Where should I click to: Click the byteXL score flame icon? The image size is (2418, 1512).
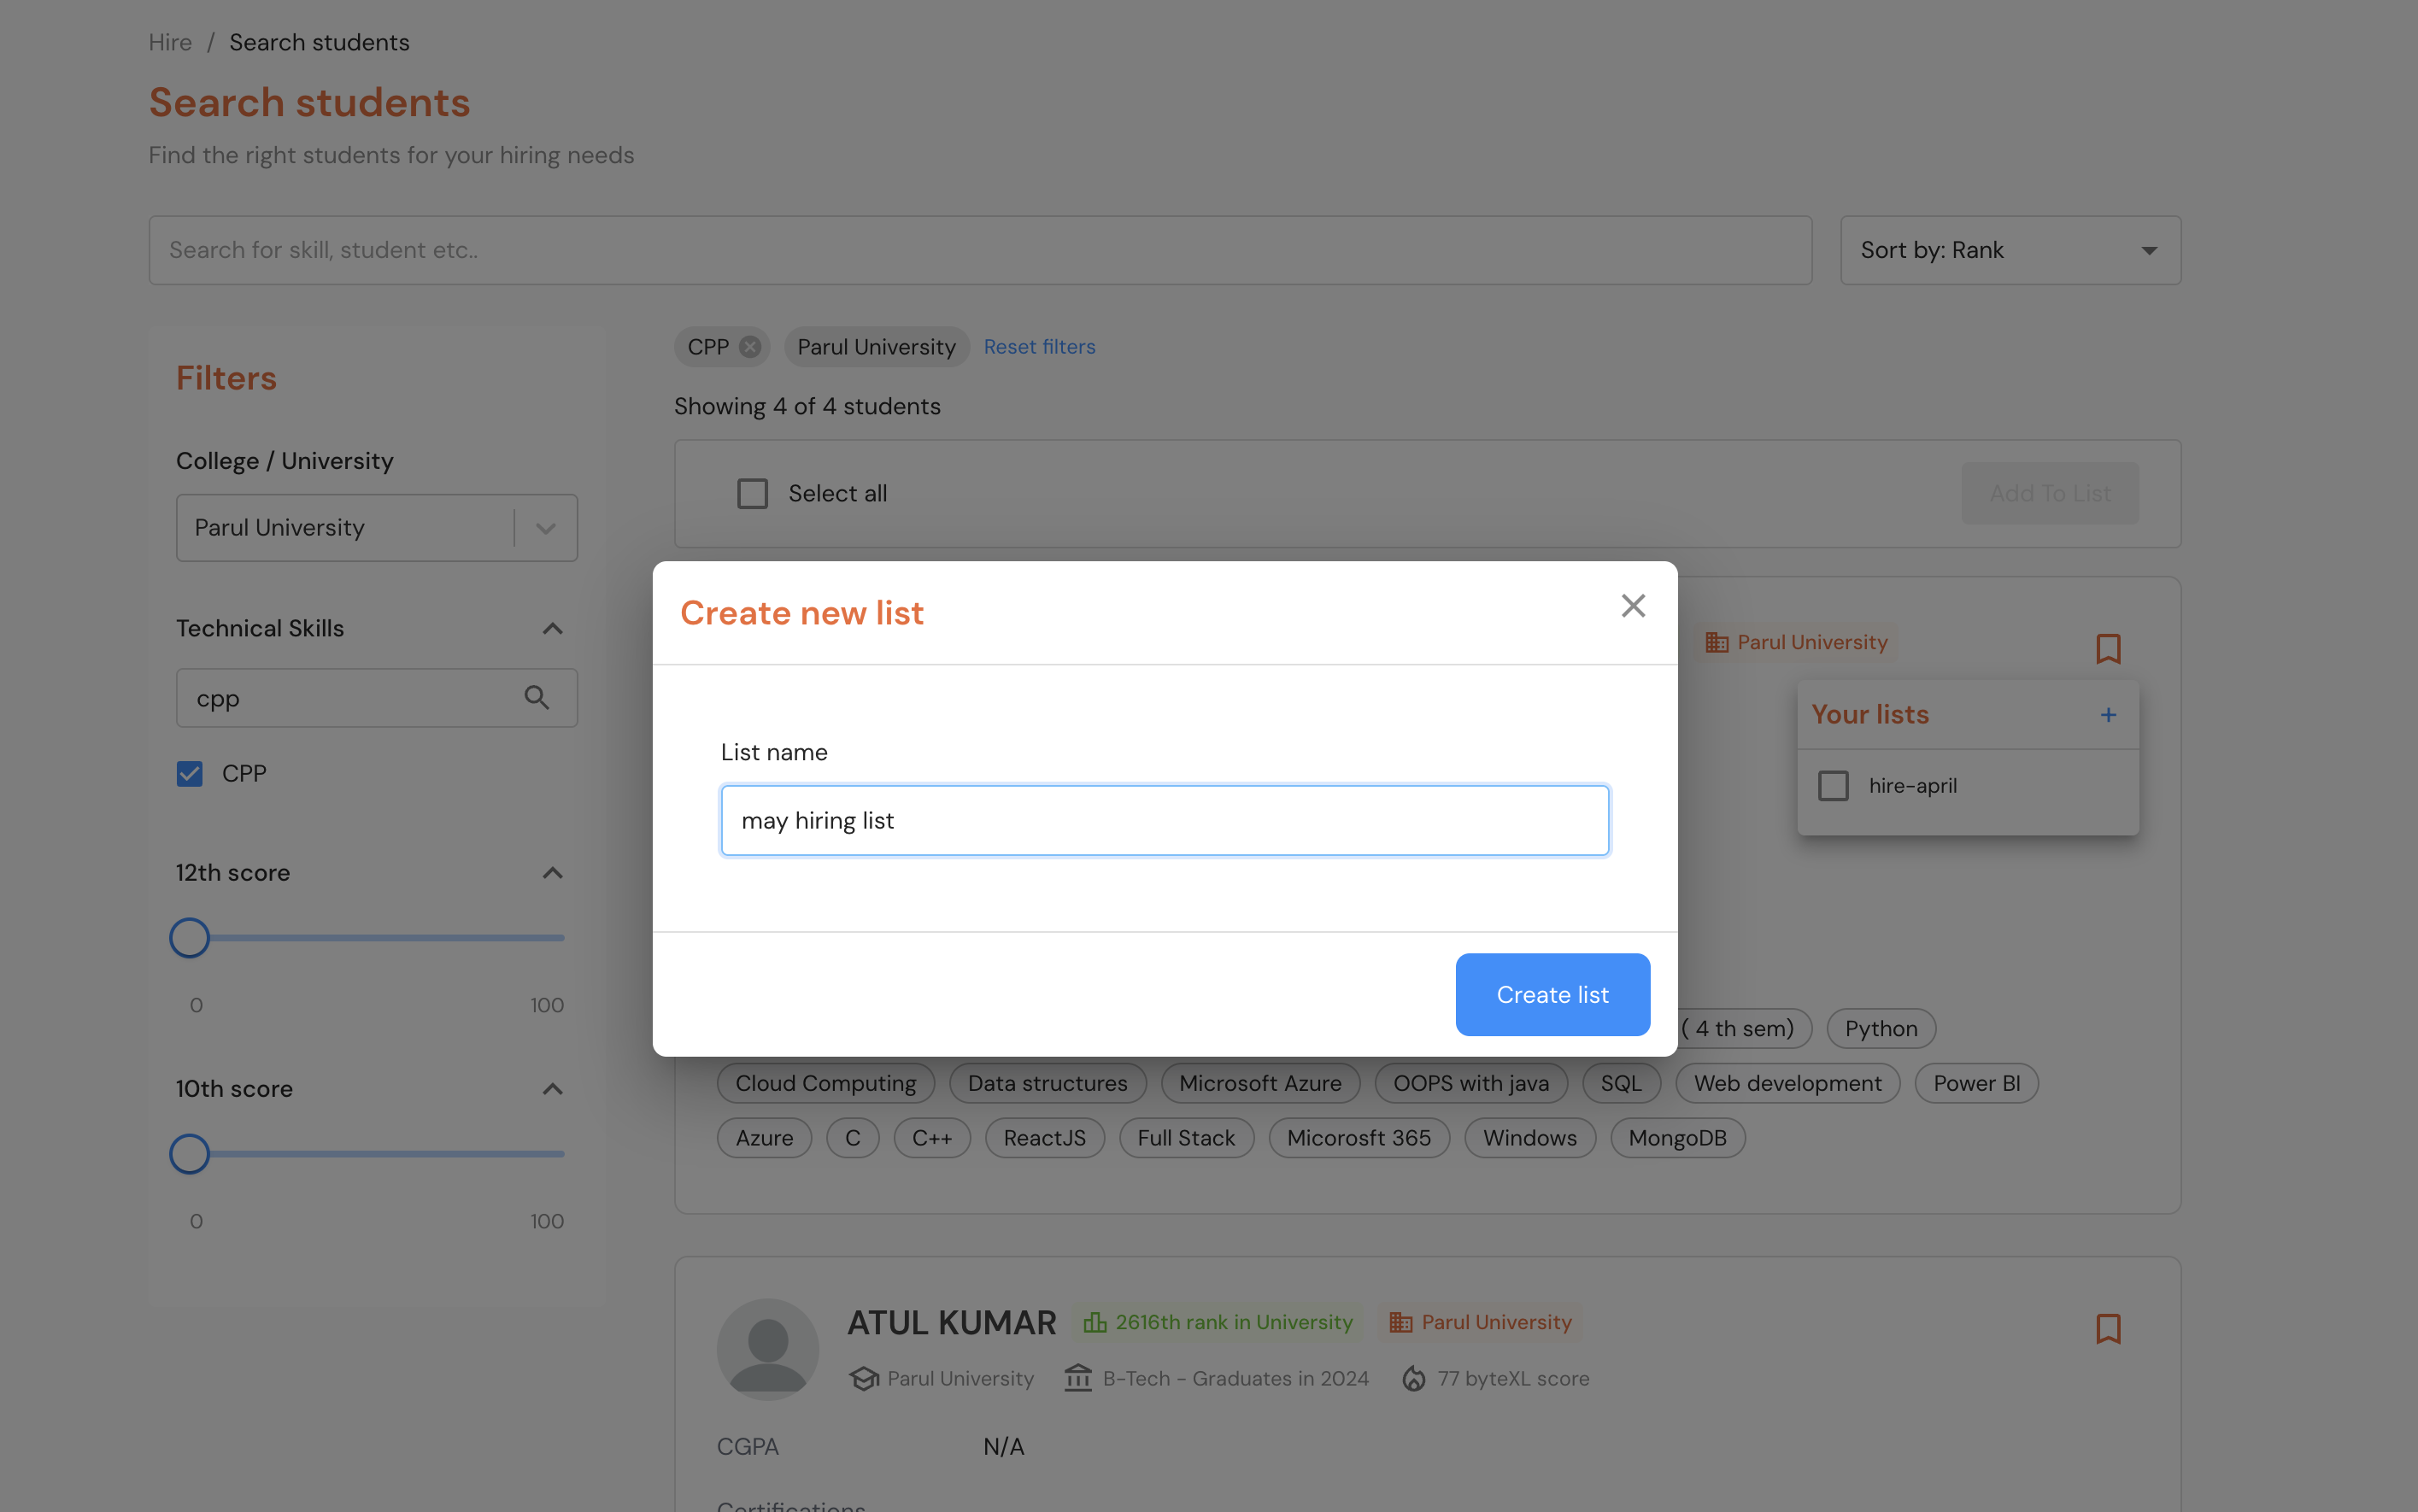1413,1378
